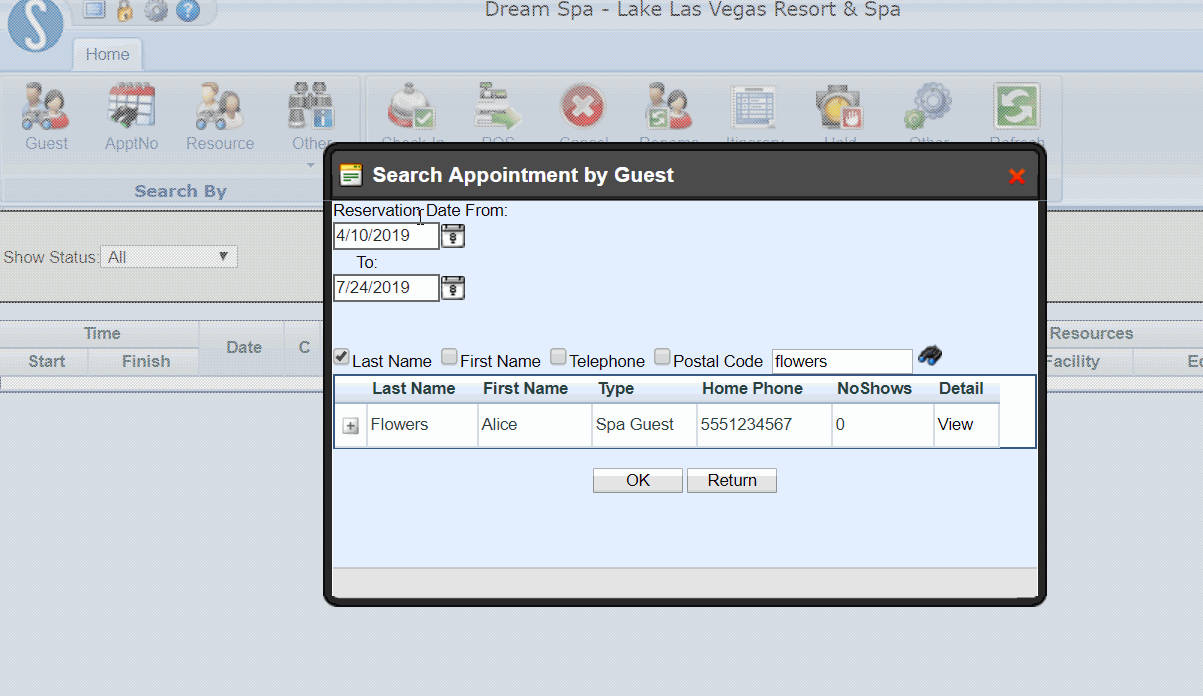Open the calendar next to From date

click(452, 235)
